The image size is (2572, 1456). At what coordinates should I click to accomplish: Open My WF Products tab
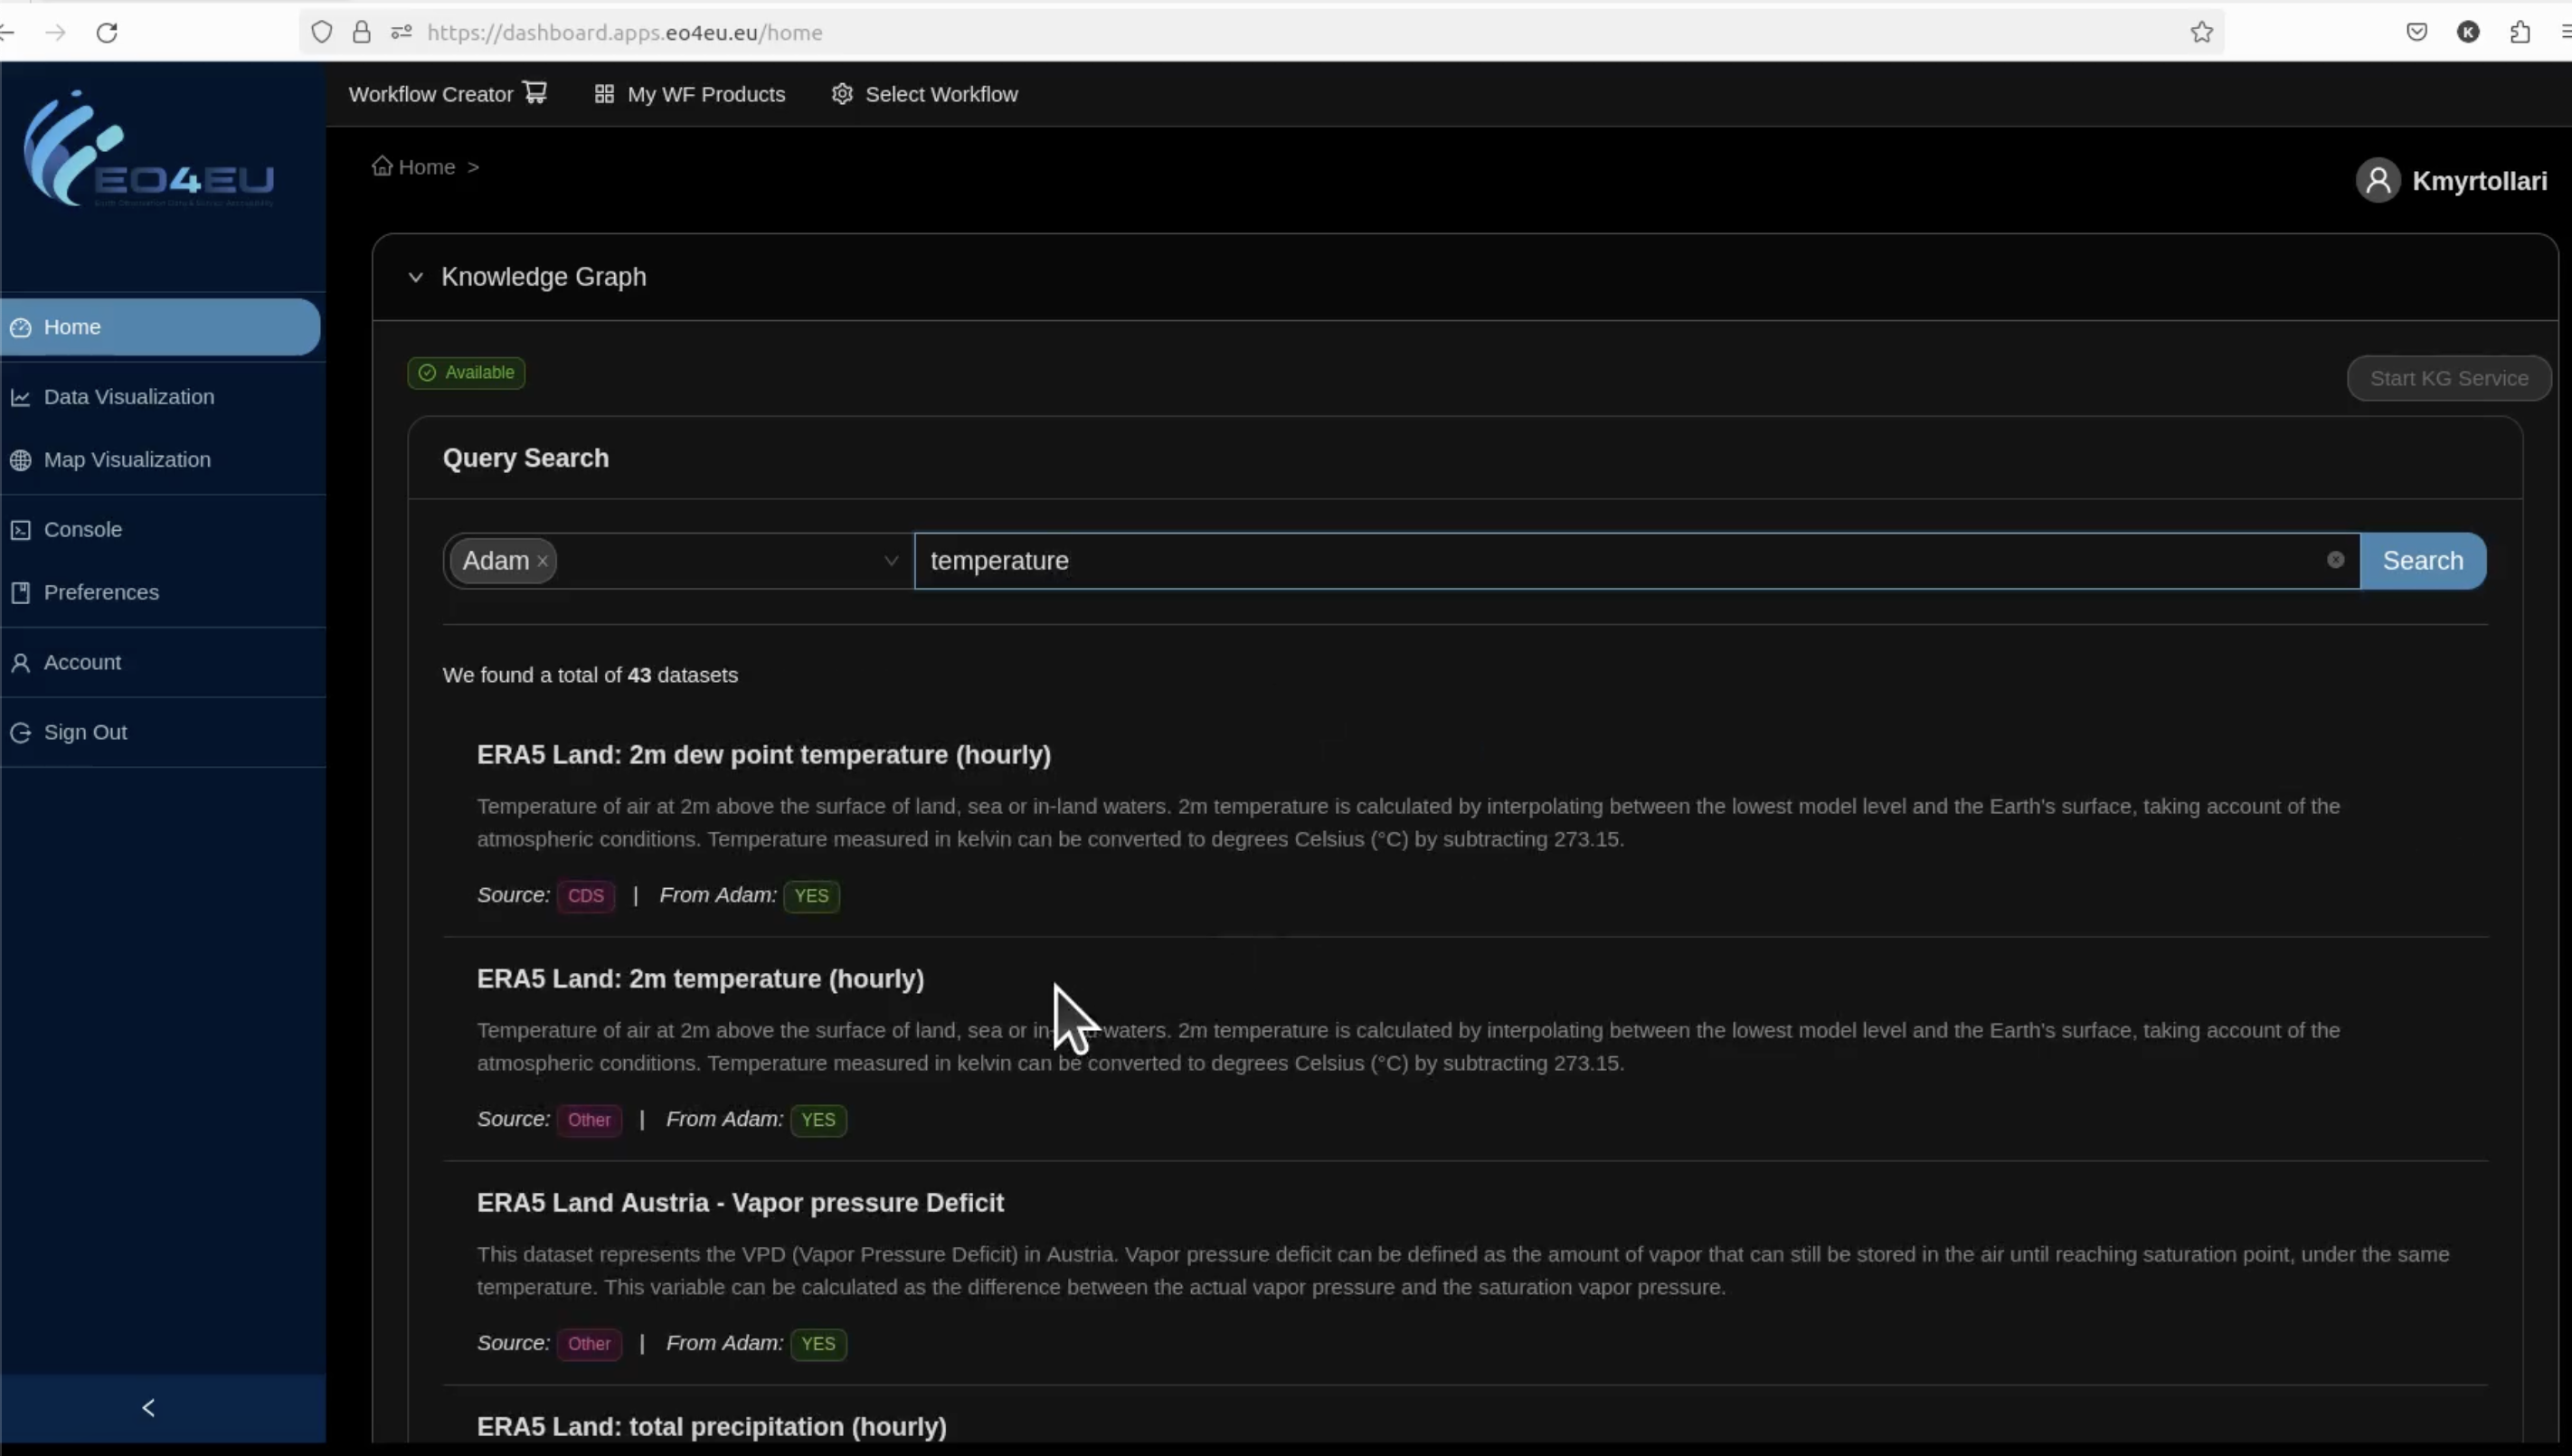click(690, 94)
